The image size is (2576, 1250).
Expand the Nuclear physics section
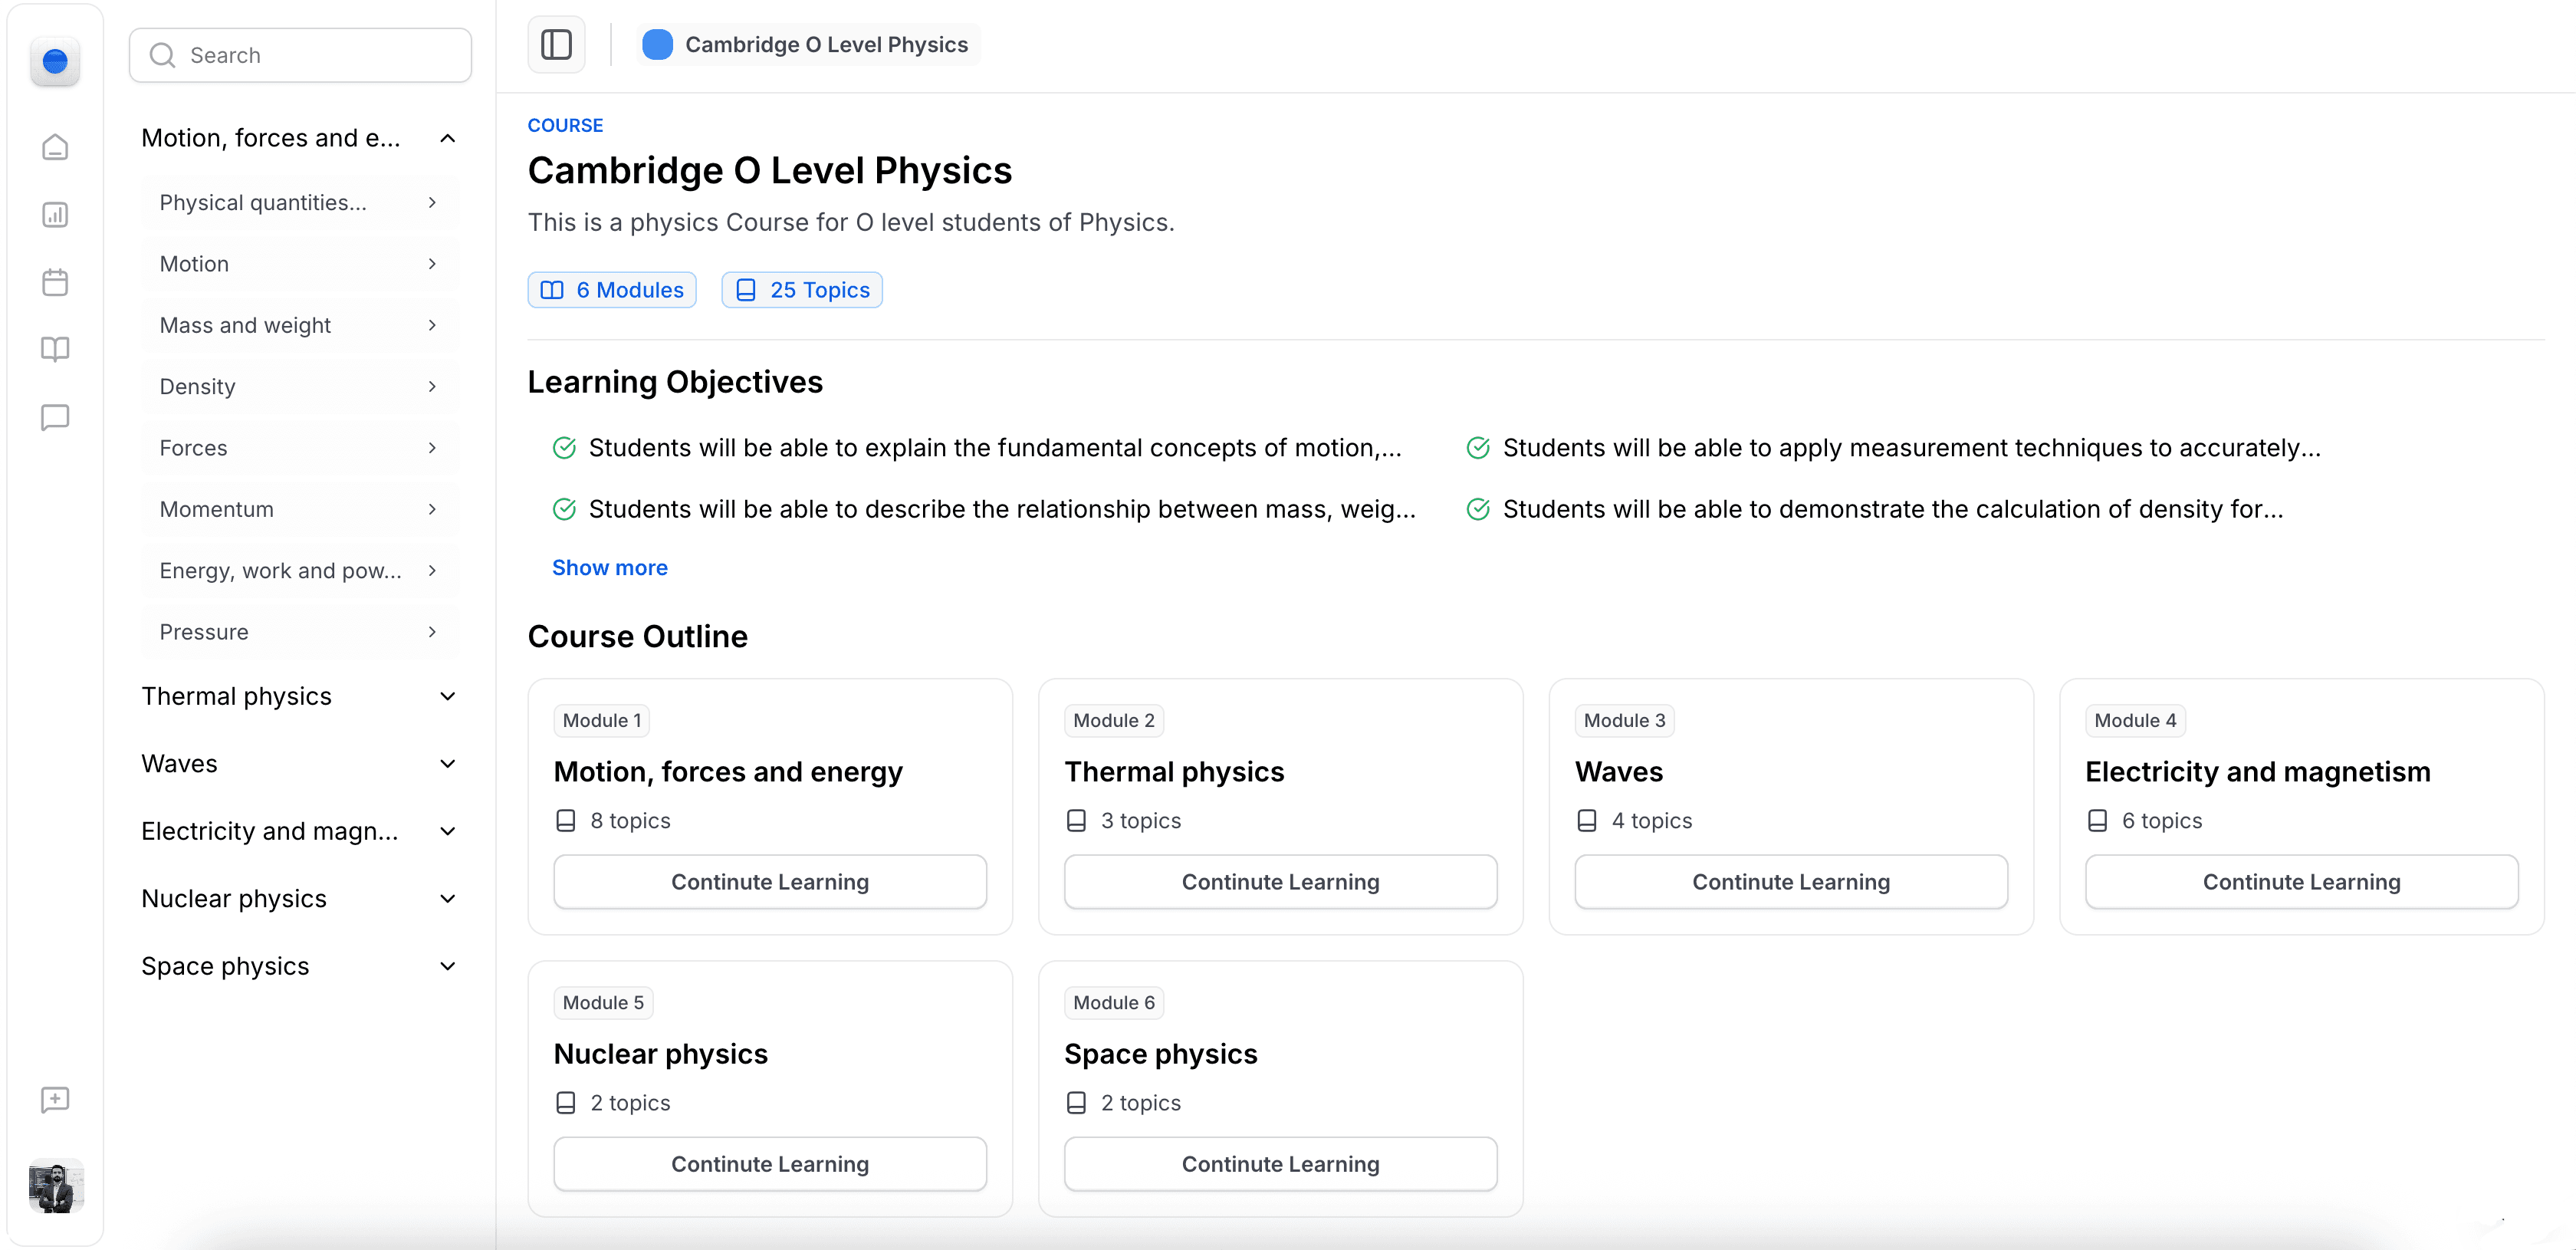click(x=447, y=899)
